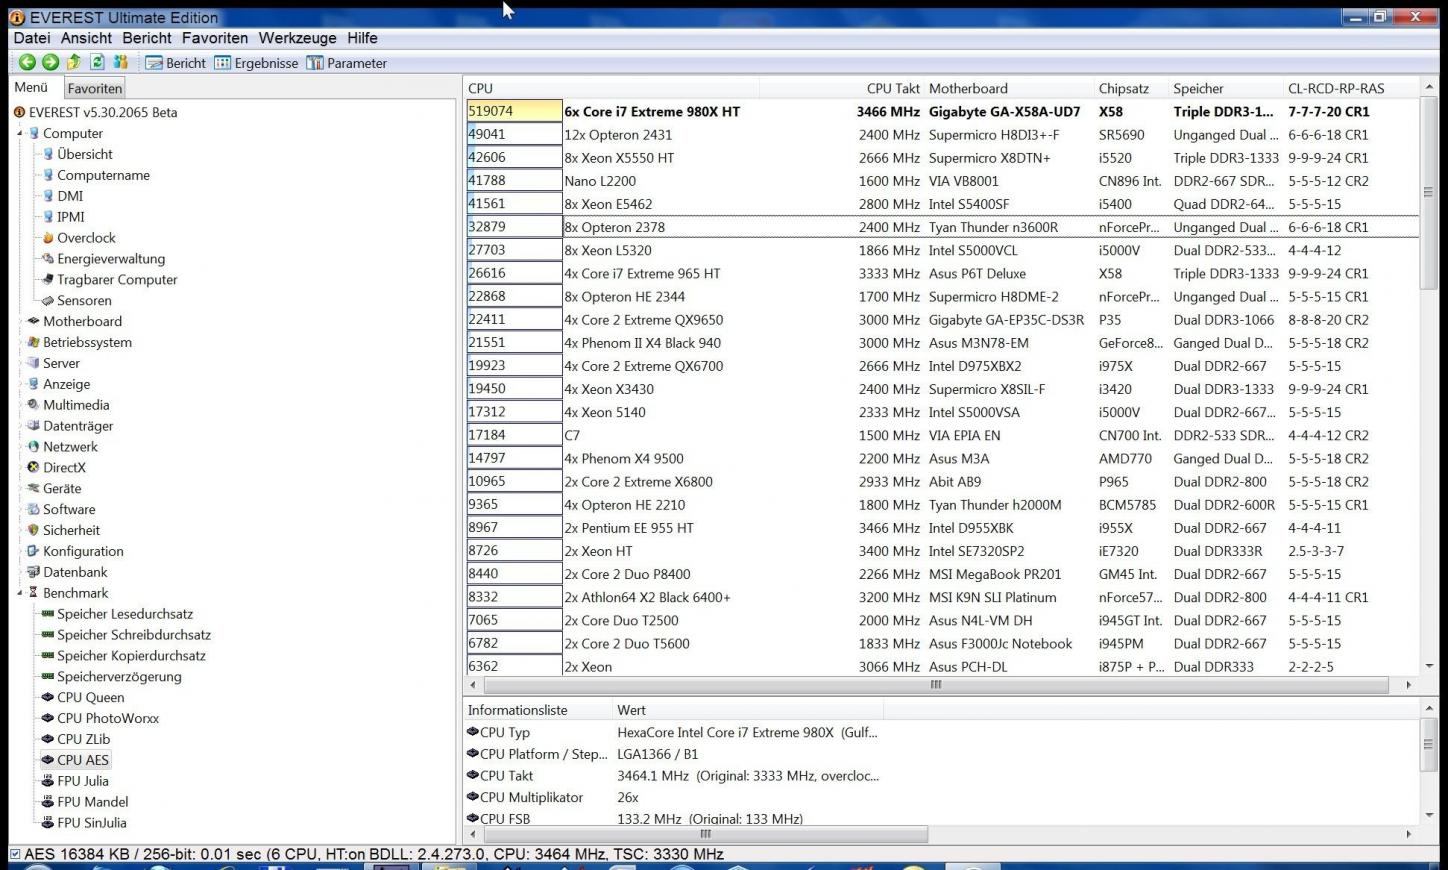Screen dimensions: 1448x870
Task: Select the EVEREST v5.30.2065 Beta root node
Action: coord(95,112)
